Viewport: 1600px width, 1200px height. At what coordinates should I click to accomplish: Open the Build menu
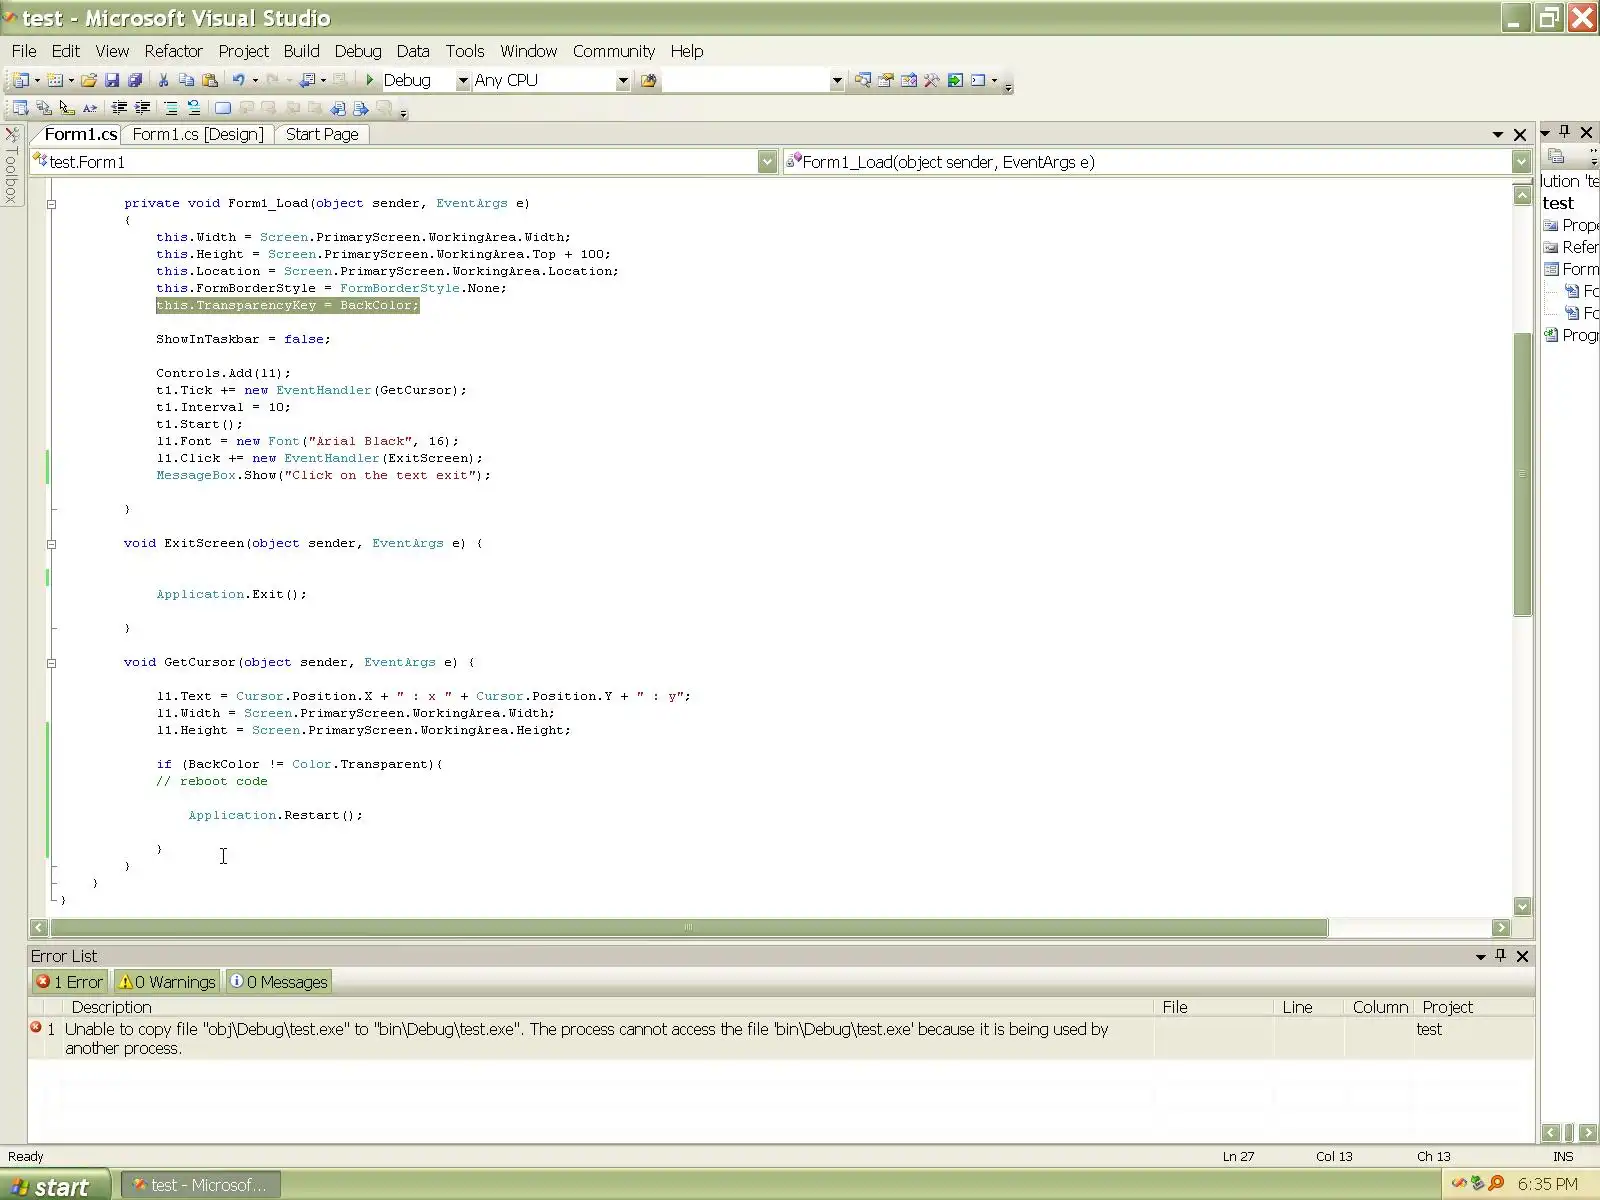[x=301, y=51]
